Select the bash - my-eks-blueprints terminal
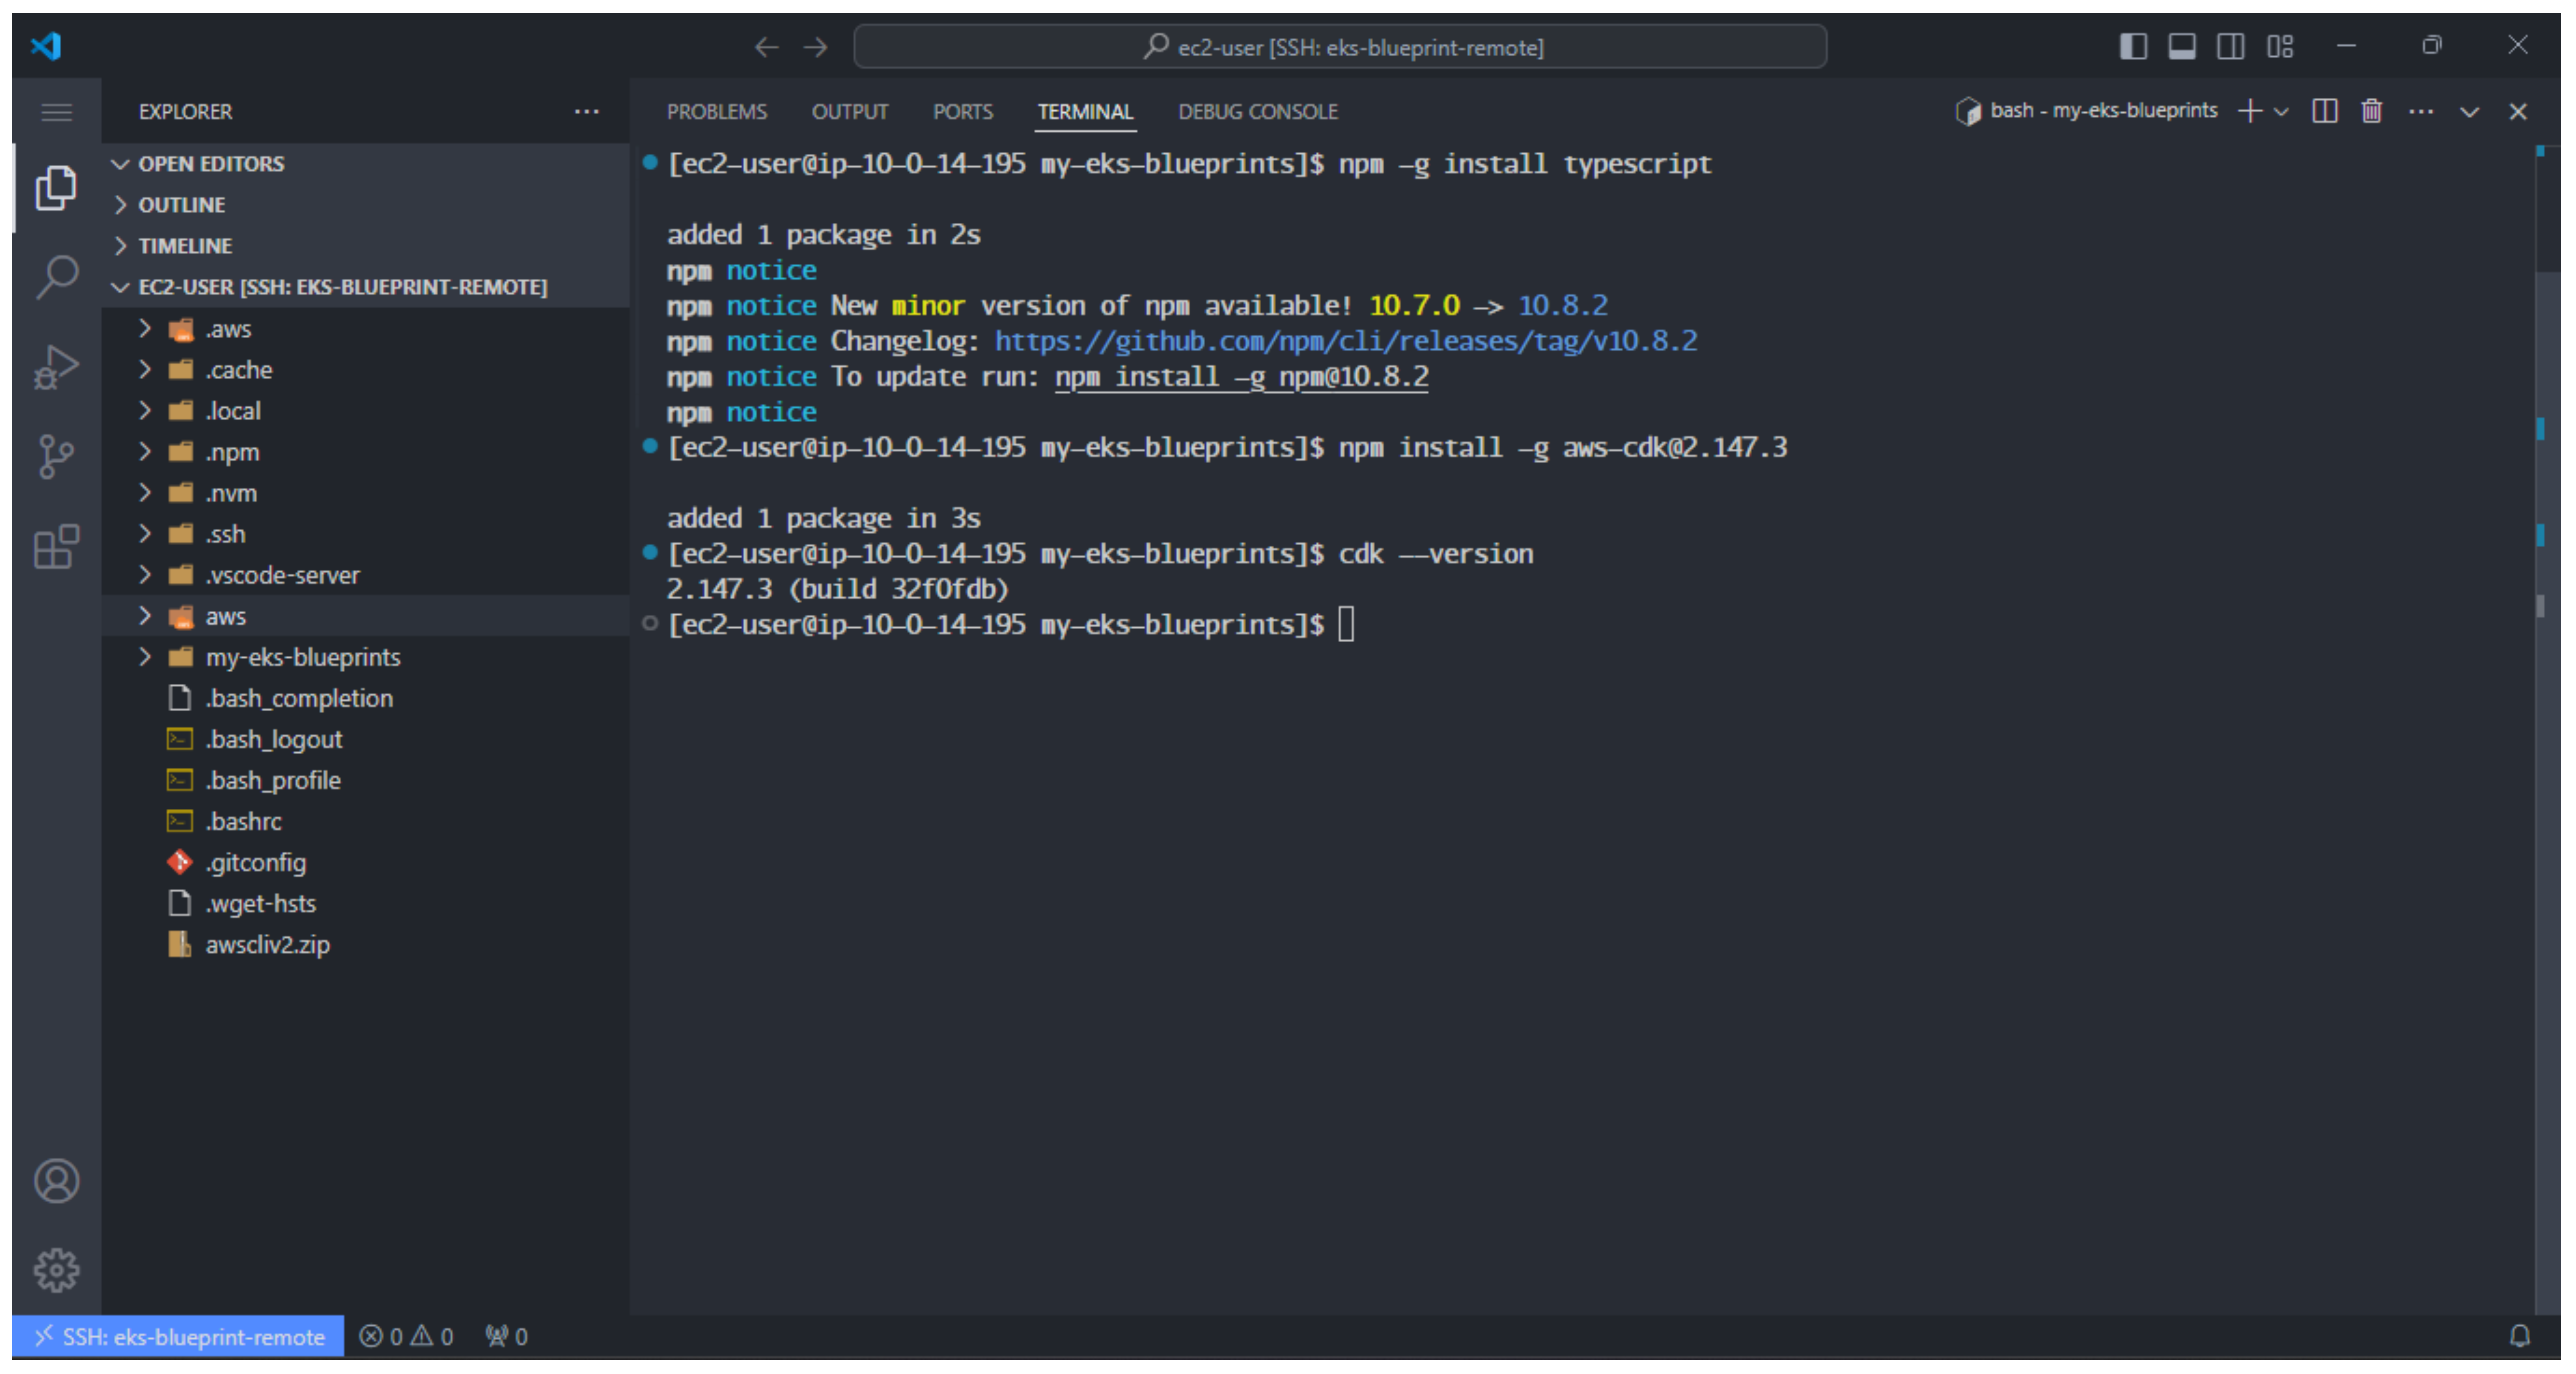The width and height of the screenshot is (2576, 1374). pos(2087,111)
